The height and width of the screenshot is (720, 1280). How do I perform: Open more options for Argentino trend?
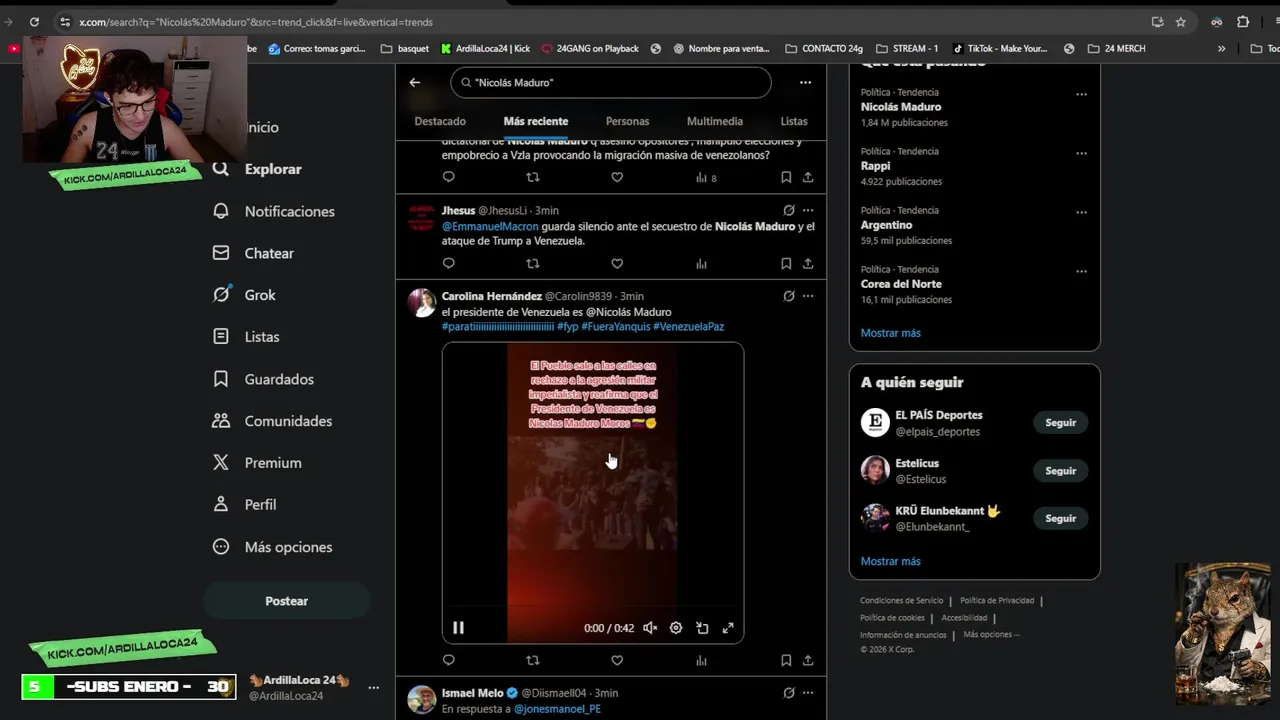(1081, 212)
